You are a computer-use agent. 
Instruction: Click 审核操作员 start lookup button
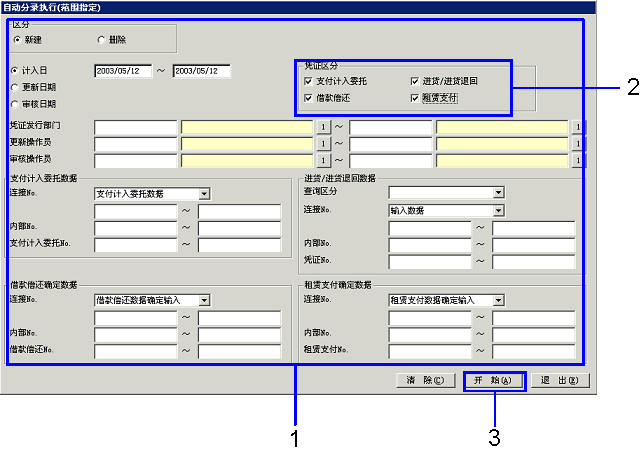323,160
